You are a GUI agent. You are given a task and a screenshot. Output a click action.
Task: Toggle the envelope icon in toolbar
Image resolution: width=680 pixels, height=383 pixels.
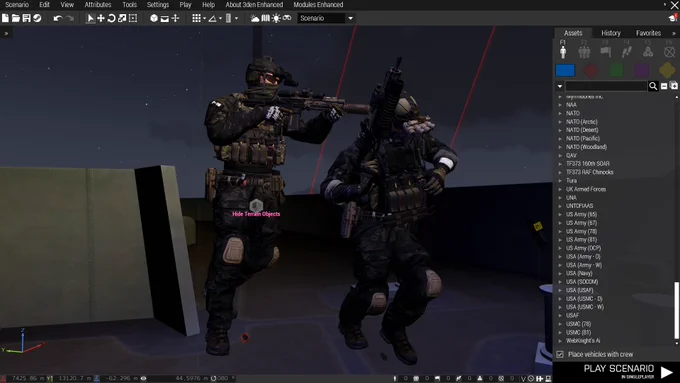pos(165,18)
